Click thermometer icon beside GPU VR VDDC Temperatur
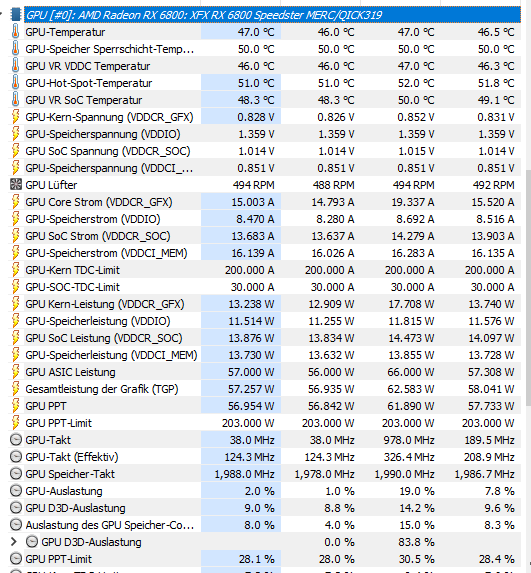531x573 pixels. [15, 66]
